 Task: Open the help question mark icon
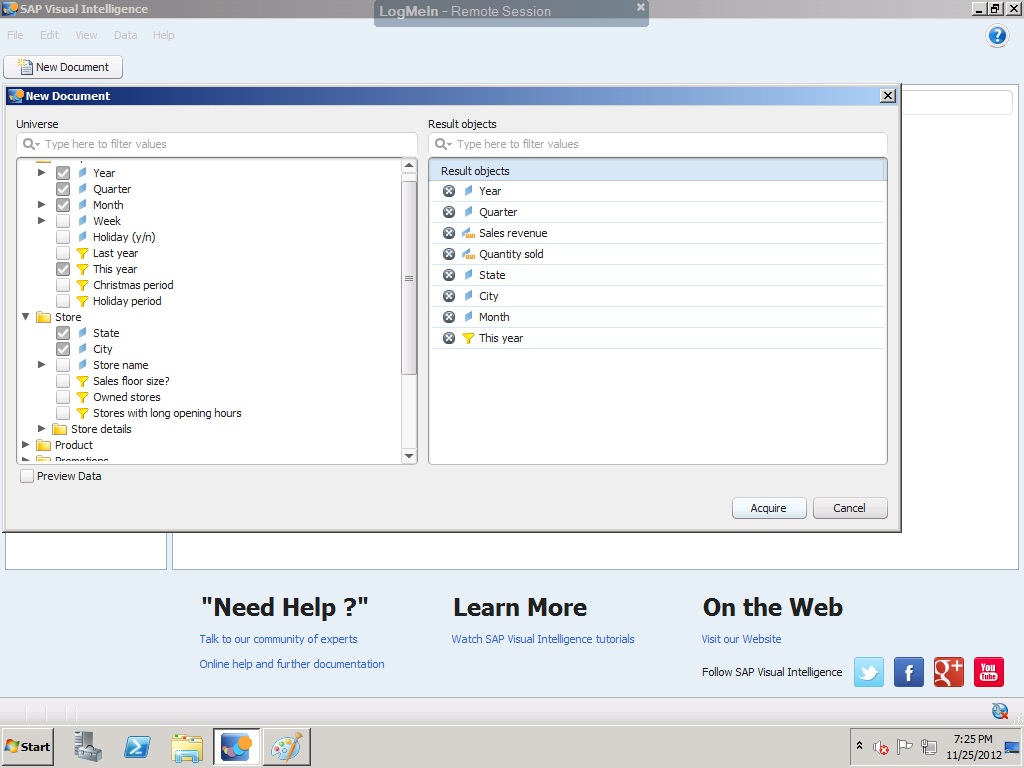point(997,35)
